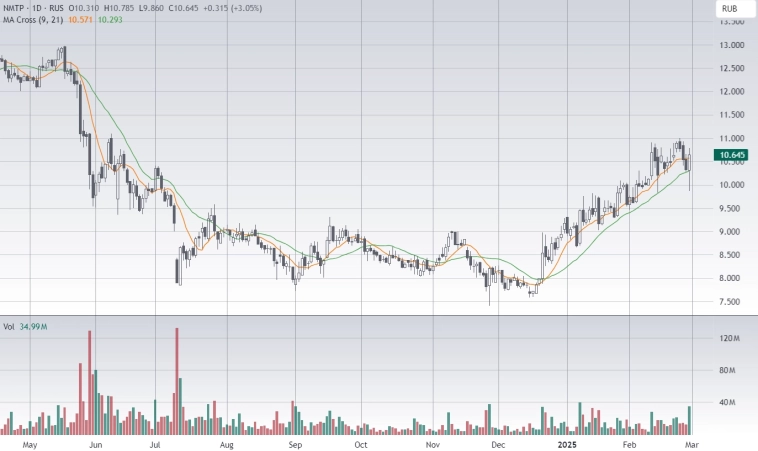Viewport: 758px width, 451px height.
Task: Click the 11.000 price axis label
Action: coord(732,138)
